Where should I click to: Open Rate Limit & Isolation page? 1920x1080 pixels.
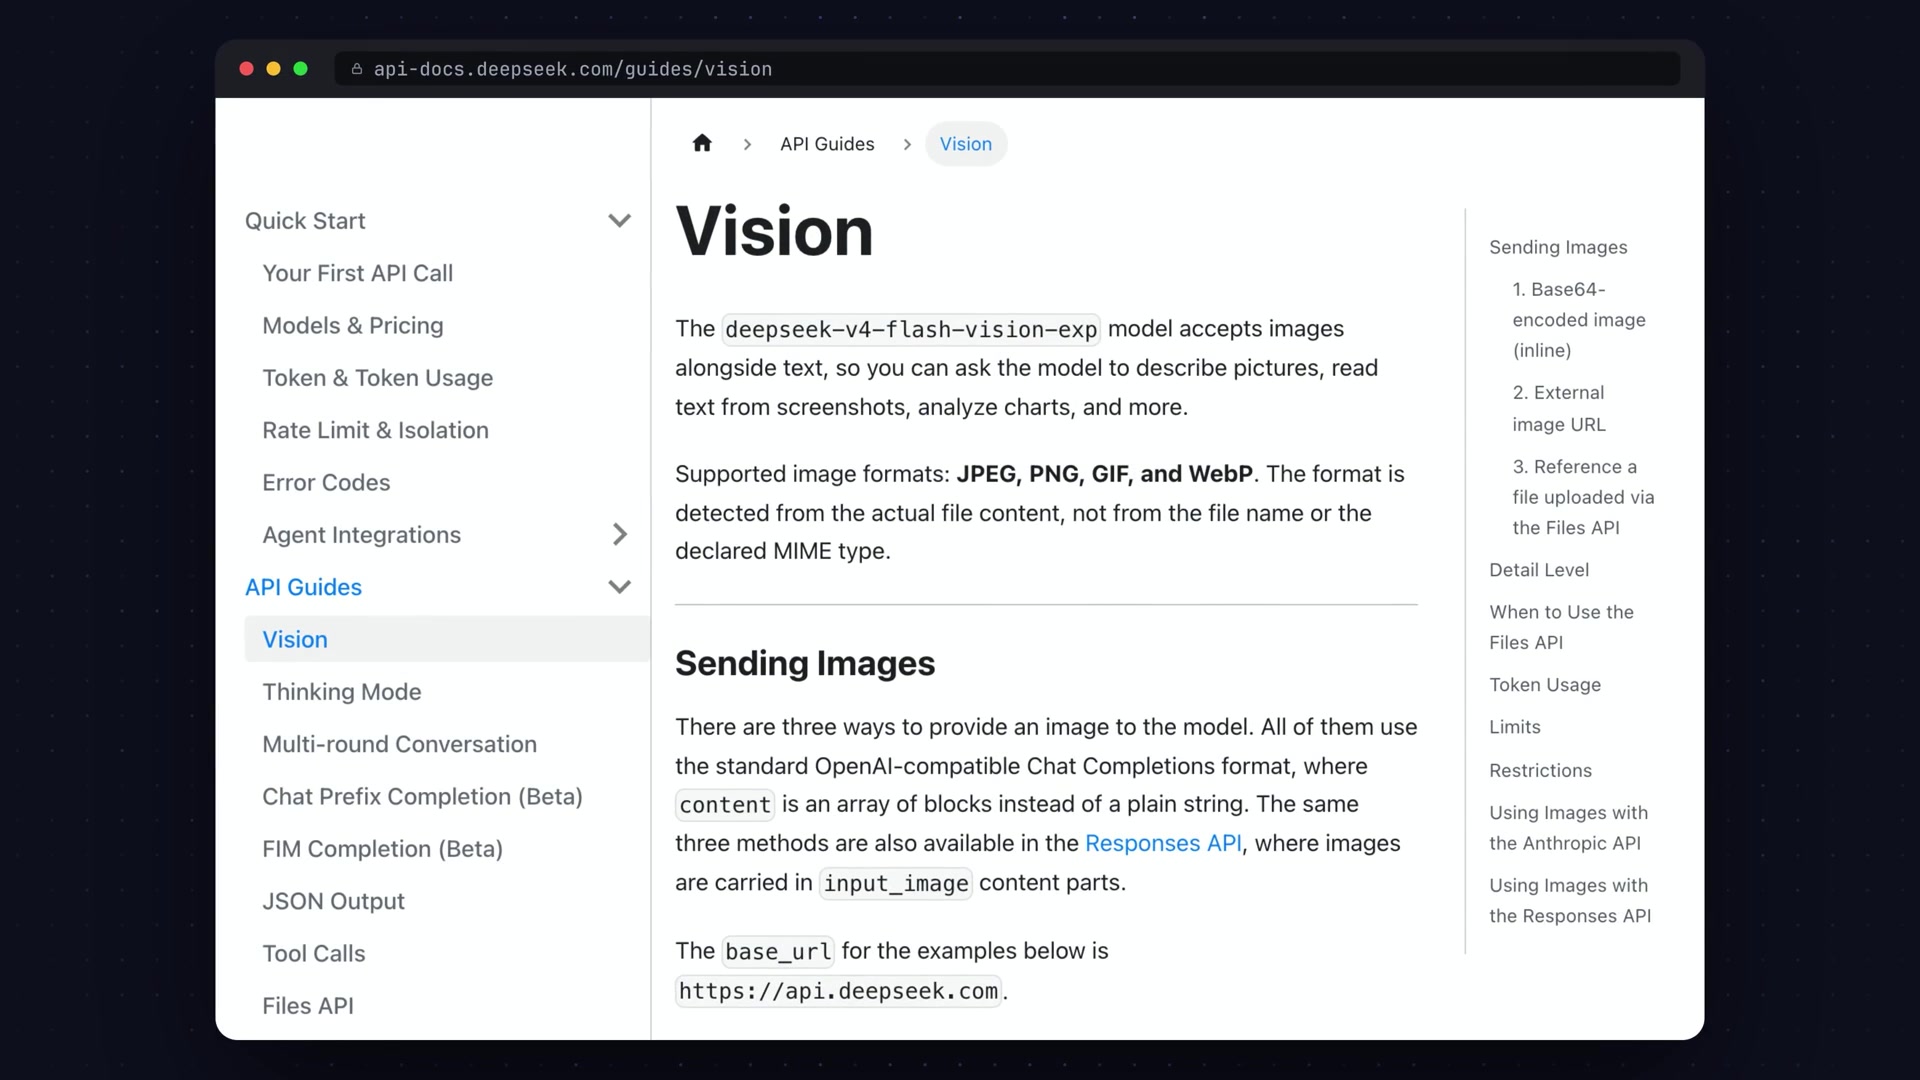point(376,430)
